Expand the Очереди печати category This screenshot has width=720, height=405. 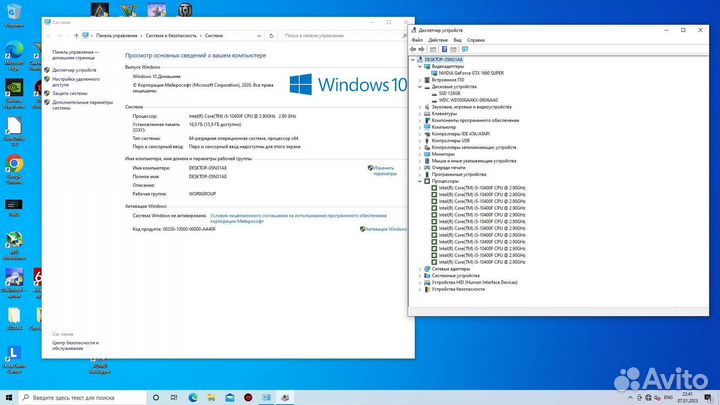[420, 168]
